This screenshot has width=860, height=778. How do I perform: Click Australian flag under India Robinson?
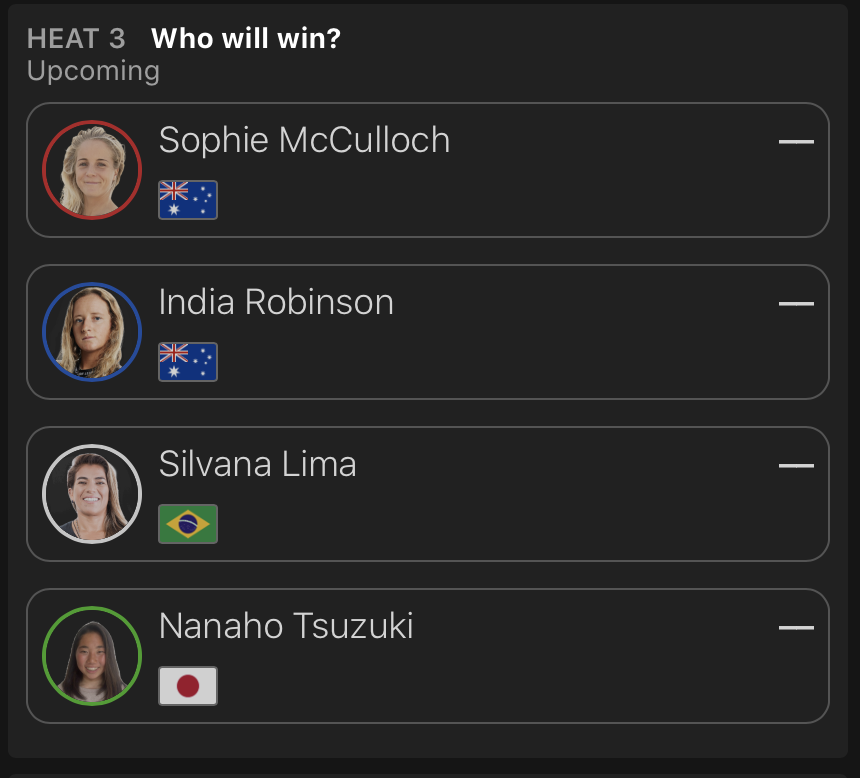point(188,362)
